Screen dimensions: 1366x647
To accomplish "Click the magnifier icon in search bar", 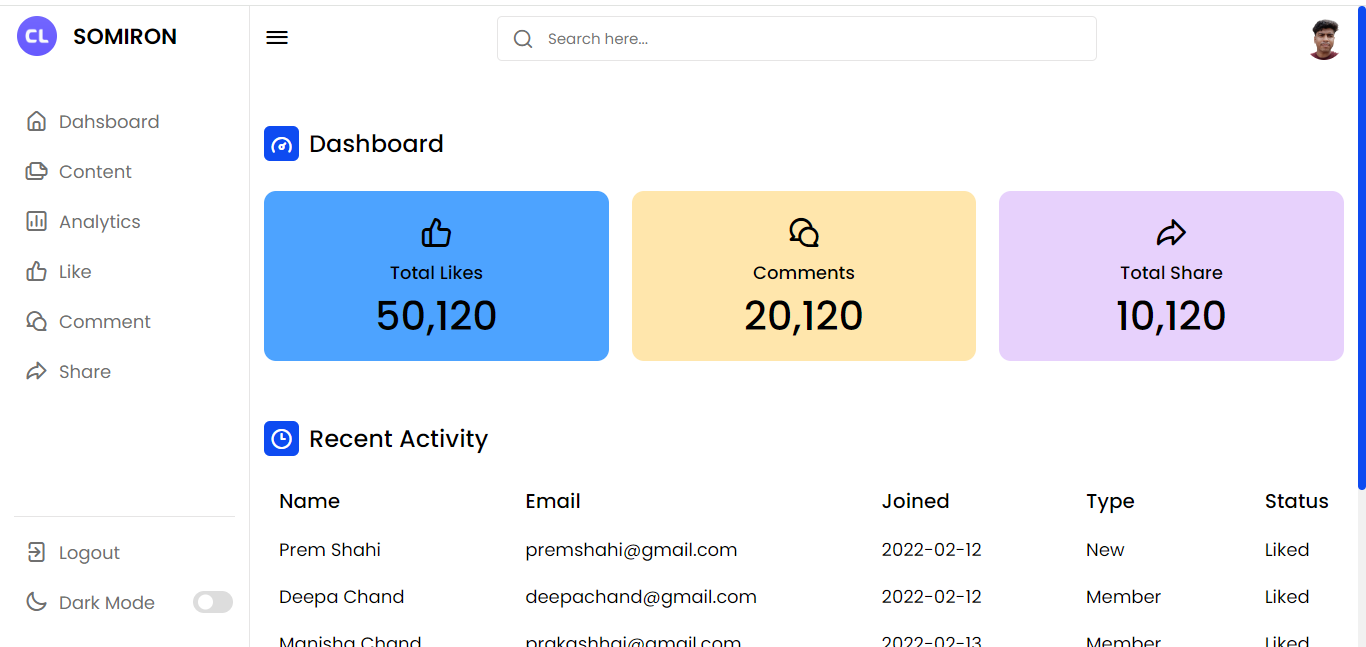I will tap(523, 39).
